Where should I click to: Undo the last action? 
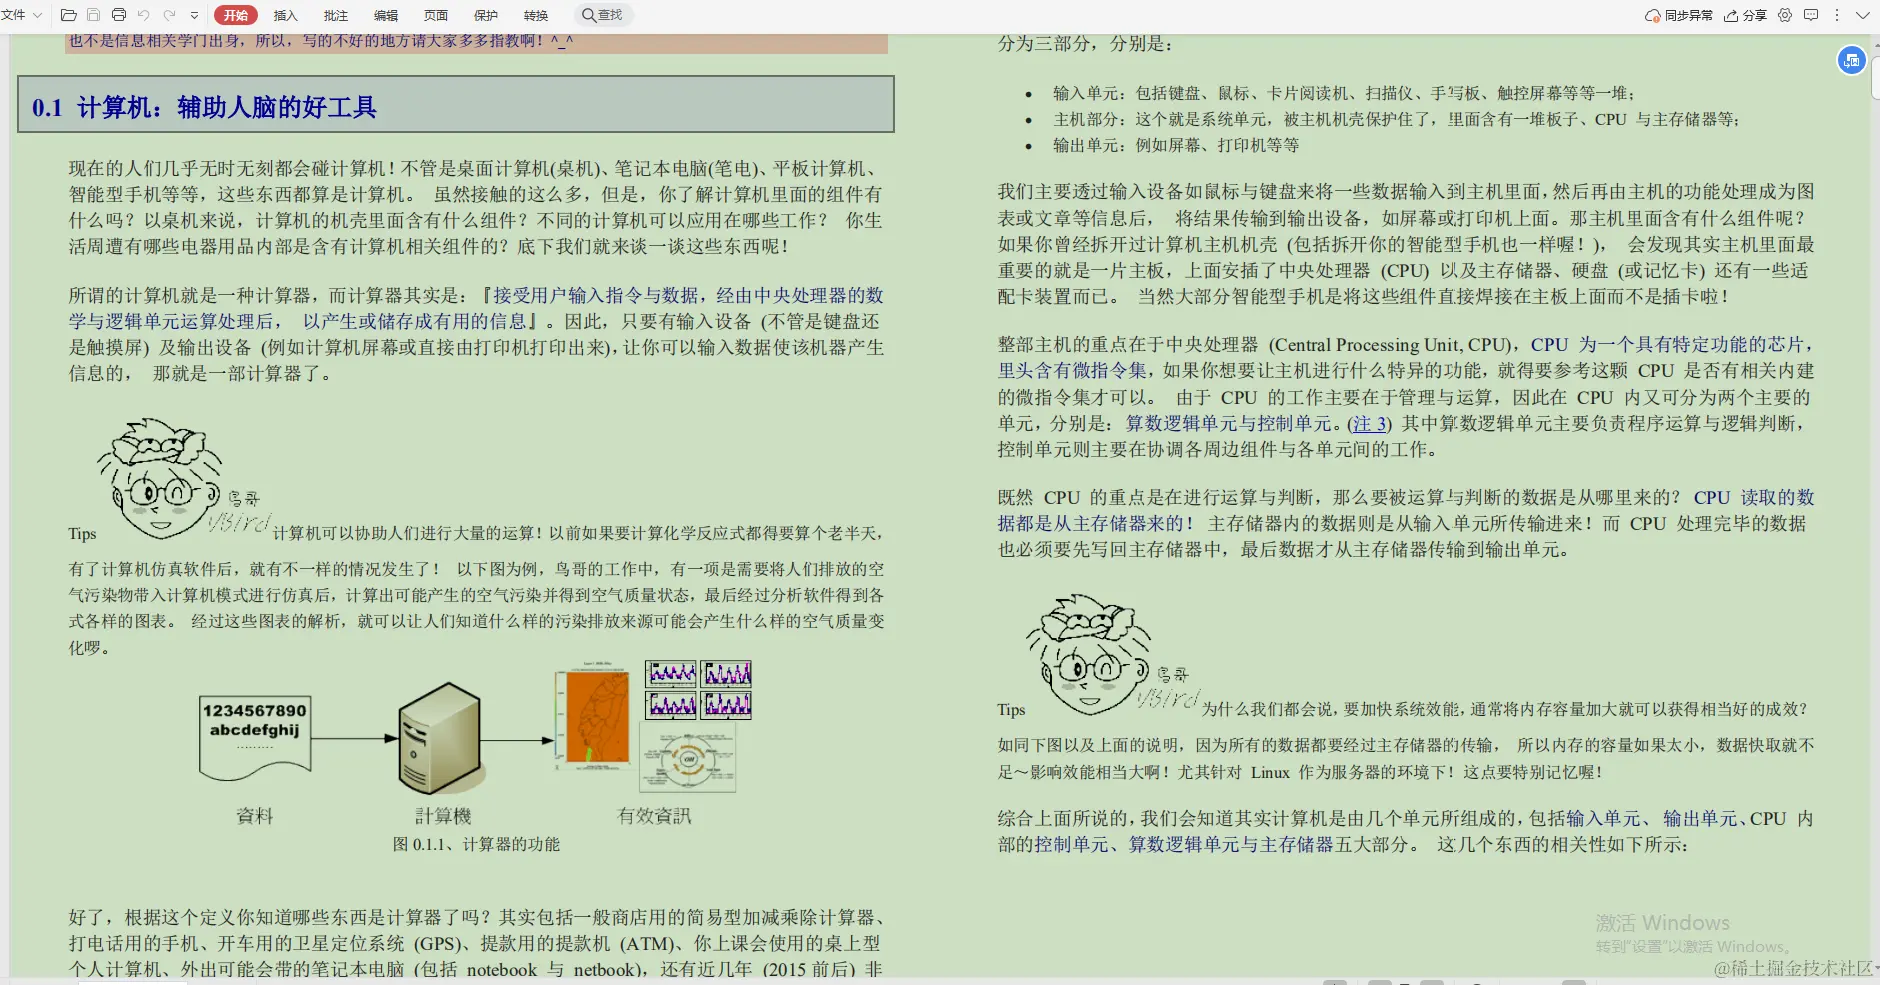pyautogui.click(x=144, y=14)
